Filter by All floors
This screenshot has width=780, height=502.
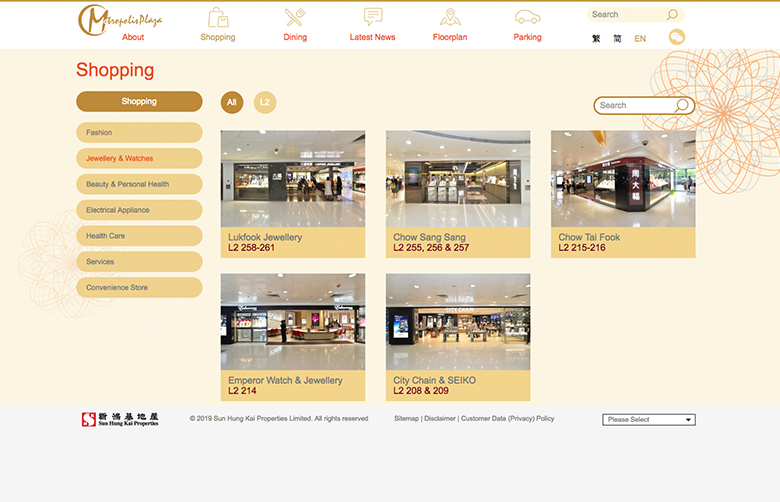232,102
